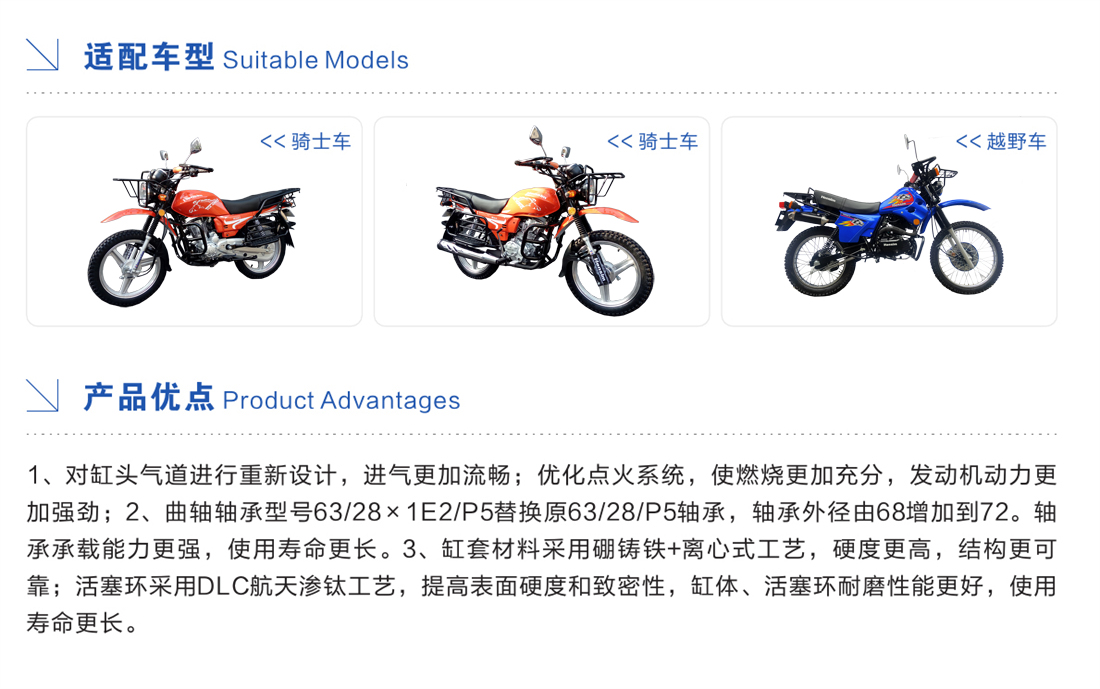Click the arrow icon beside 适配车型 heading
1100x689 pixels.
[x=42, y=55]
